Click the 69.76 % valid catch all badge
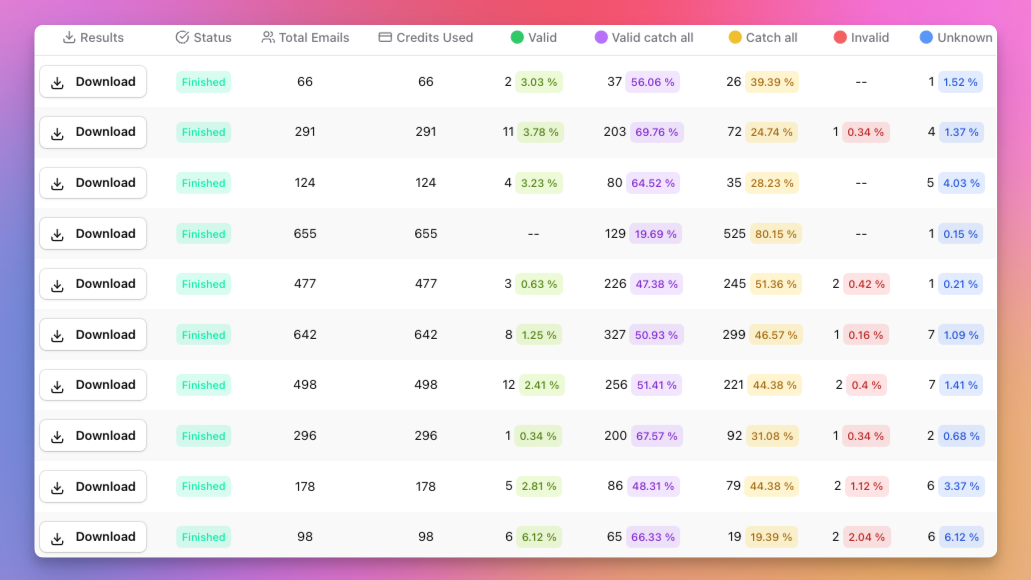 [x=656, y=132]
